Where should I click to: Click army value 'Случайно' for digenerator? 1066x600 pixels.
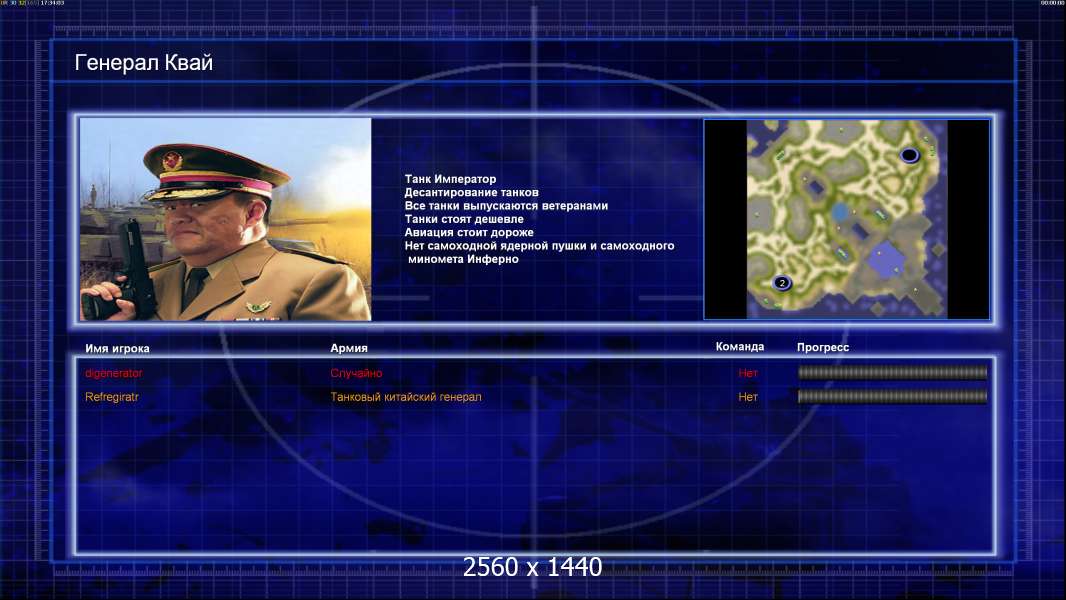[356, 373]
